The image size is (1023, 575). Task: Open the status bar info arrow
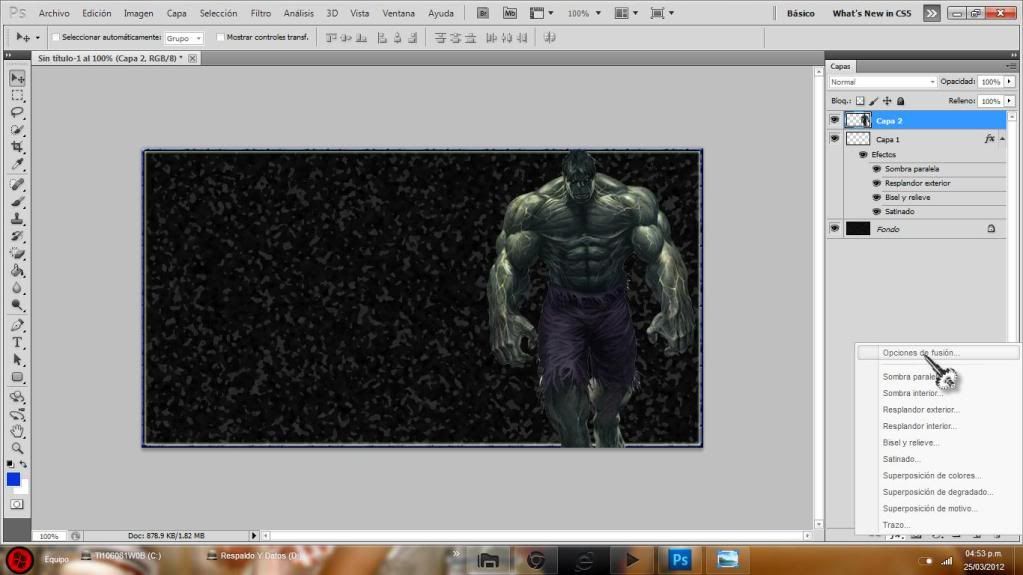click(254, 536)
